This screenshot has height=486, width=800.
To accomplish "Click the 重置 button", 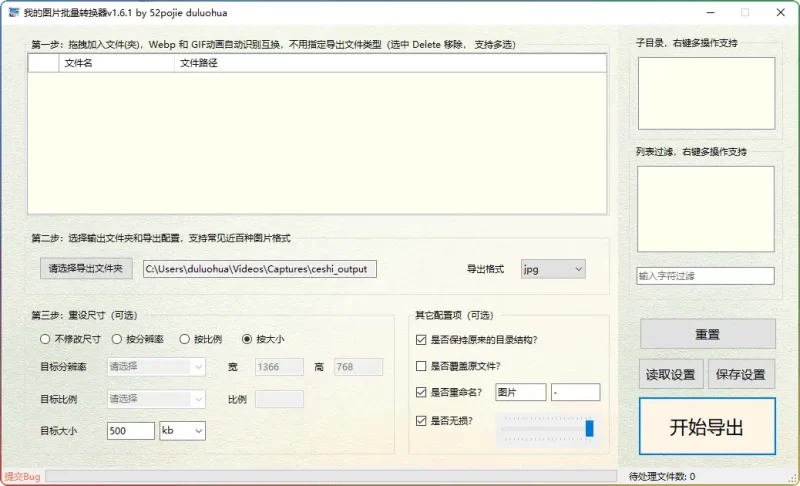I will (707, 334).
